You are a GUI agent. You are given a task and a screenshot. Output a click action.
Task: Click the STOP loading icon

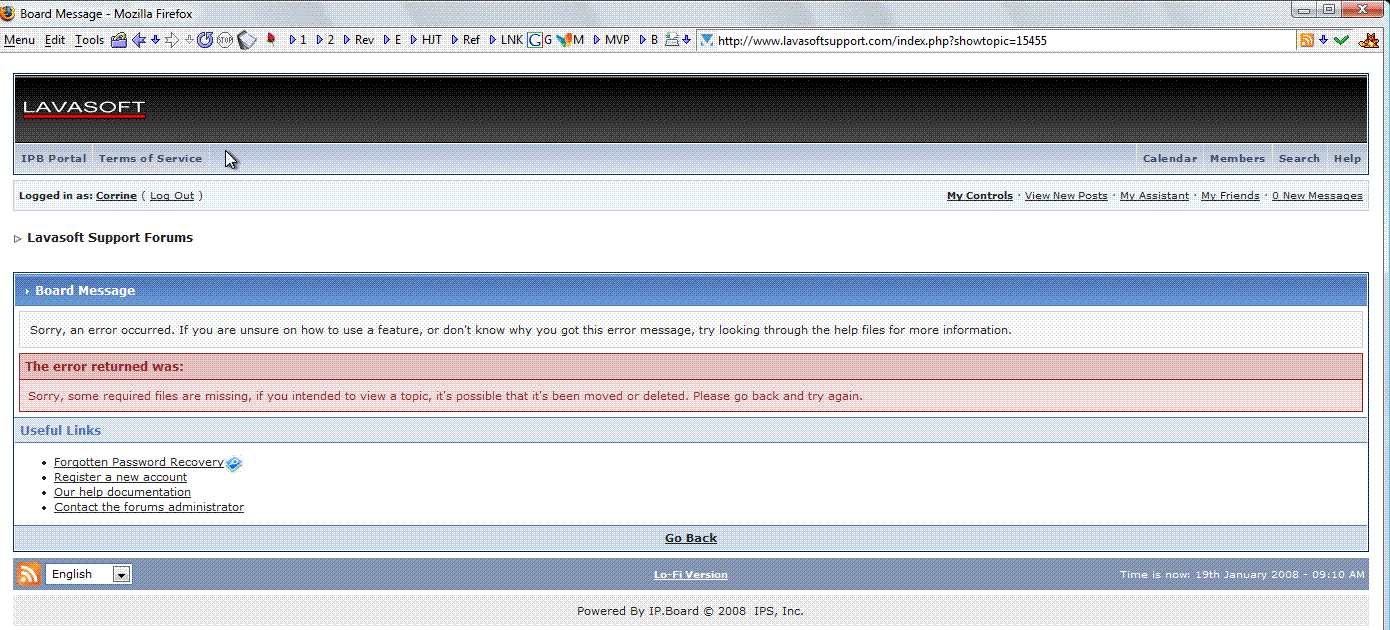[224, 40]
